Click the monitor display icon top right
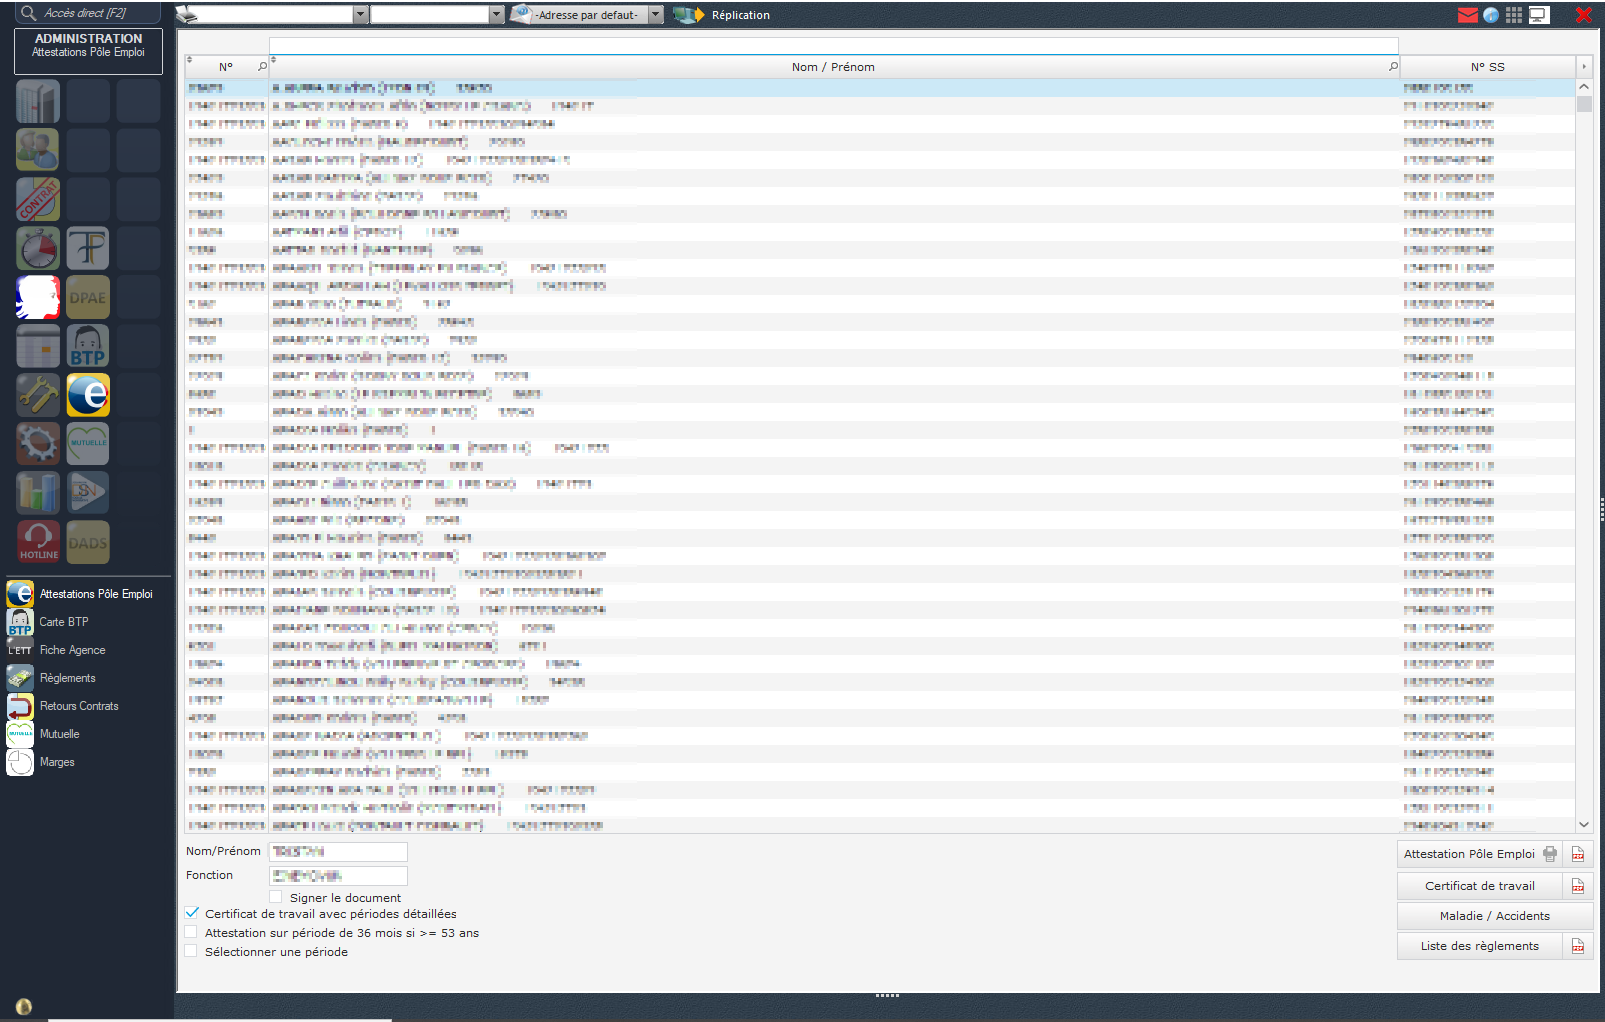1605x1022 pixels. 1538,15
